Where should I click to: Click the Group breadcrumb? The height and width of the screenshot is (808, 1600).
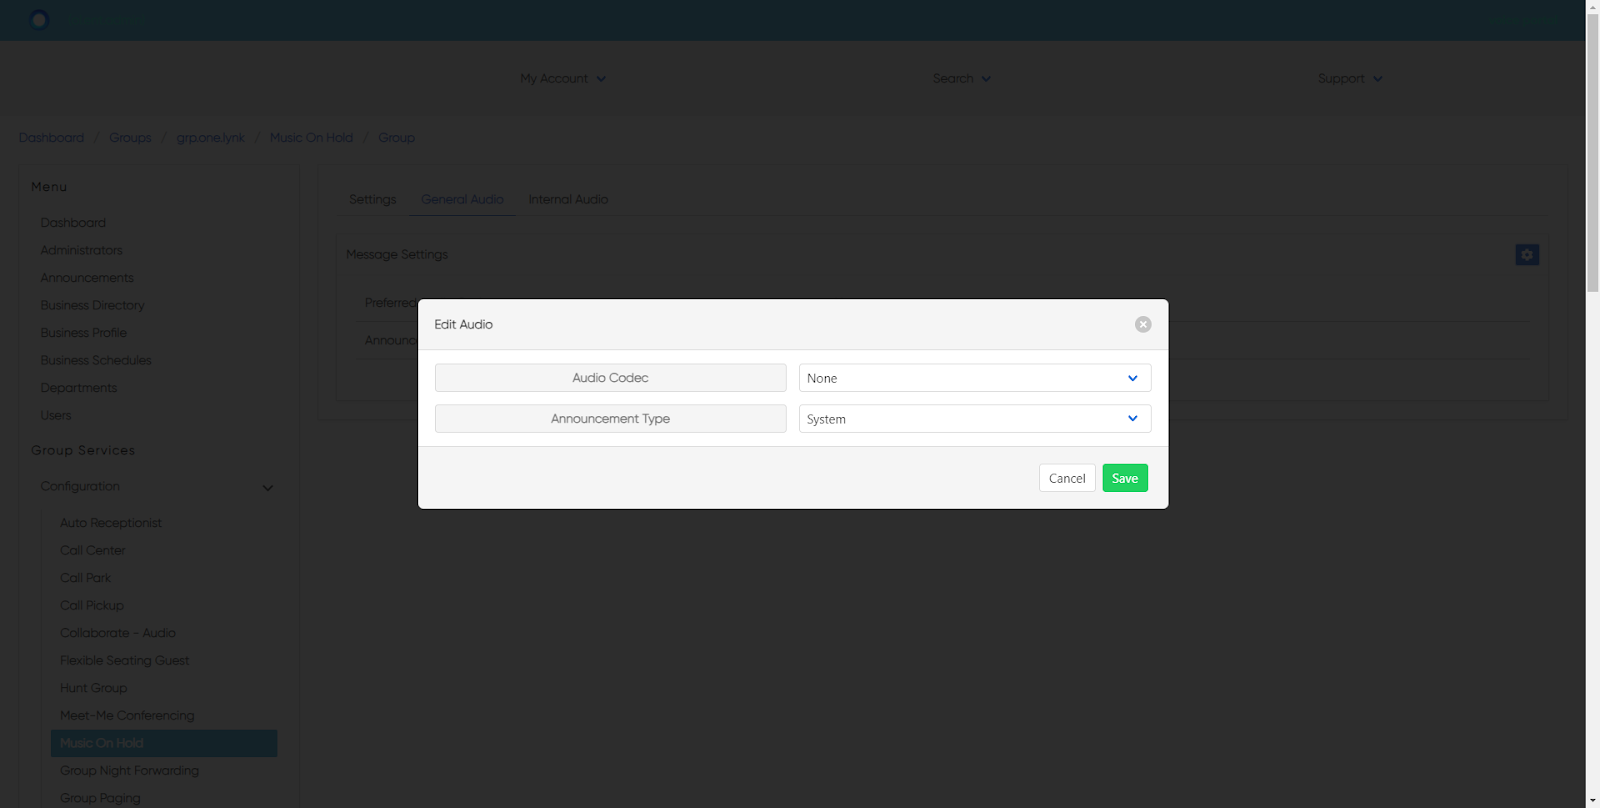click(396, 138)
